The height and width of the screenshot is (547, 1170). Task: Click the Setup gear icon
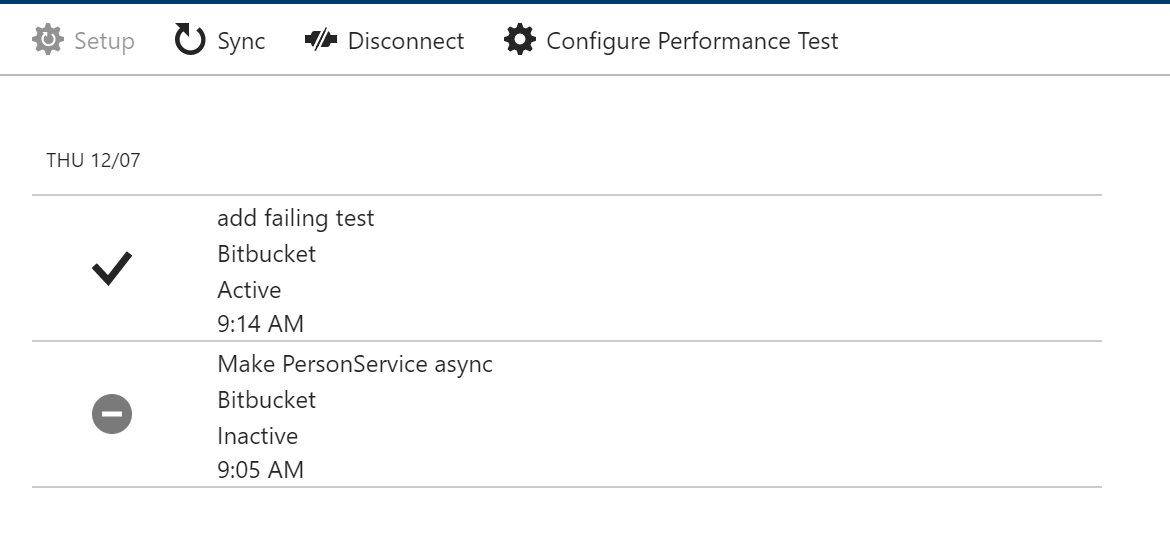pyautogui.click(x=48, y=40)
